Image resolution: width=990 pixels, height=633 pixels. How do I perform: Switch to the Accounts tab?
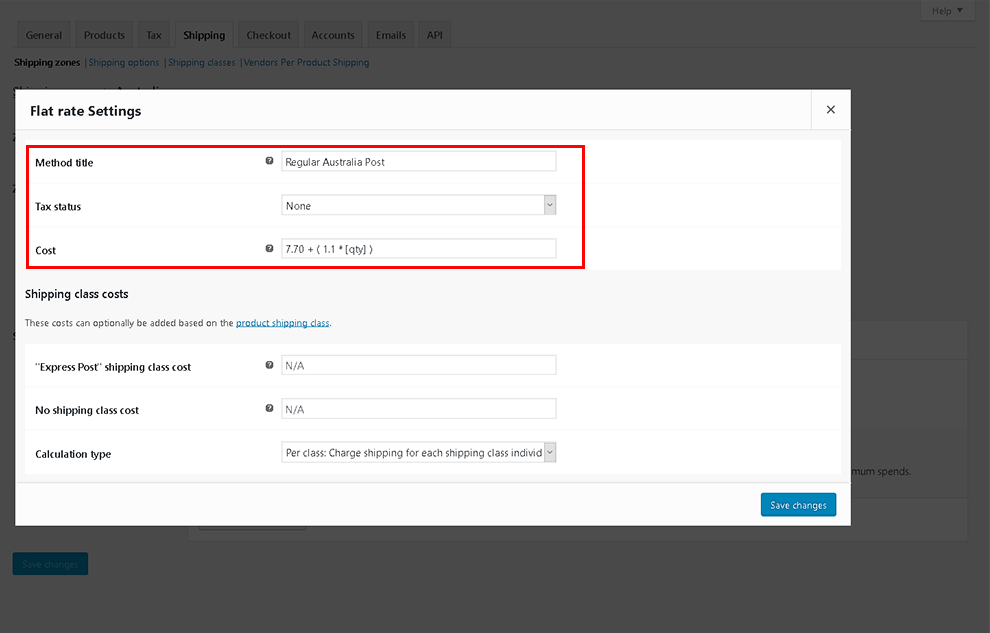tap(333, 35)
